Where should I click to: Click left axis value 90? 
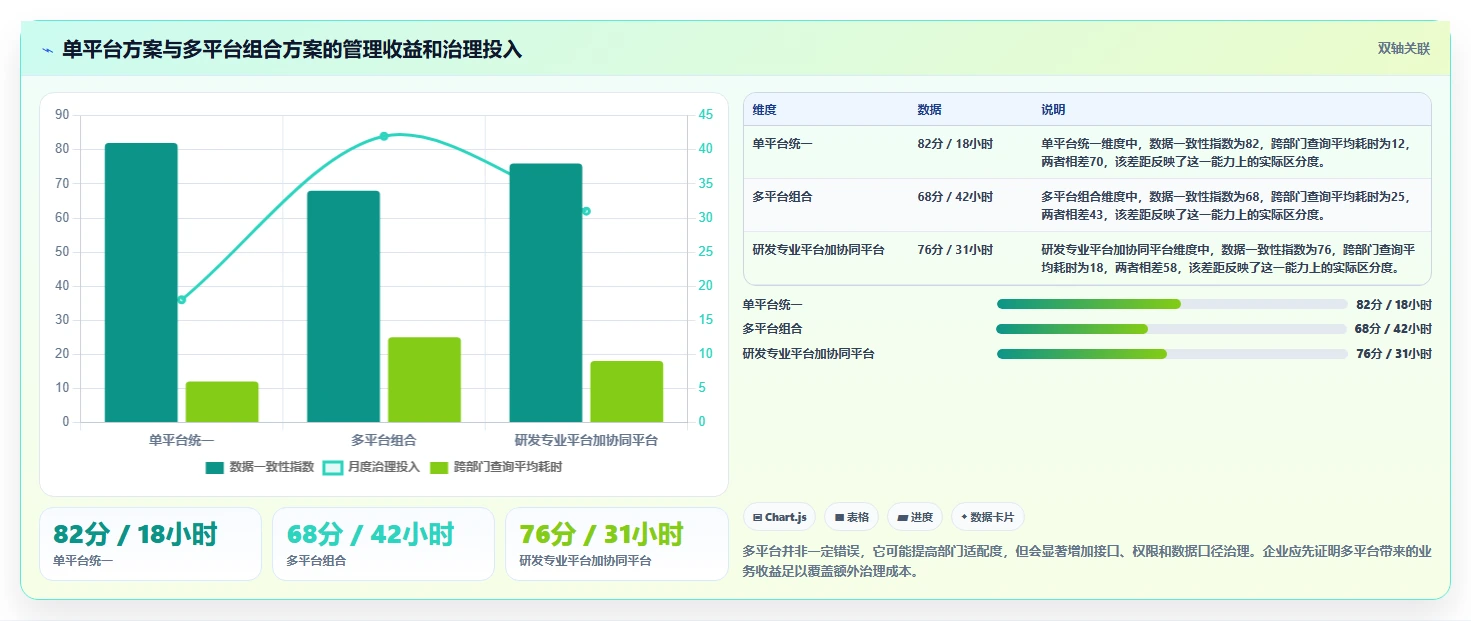click(x=62, y=115)
